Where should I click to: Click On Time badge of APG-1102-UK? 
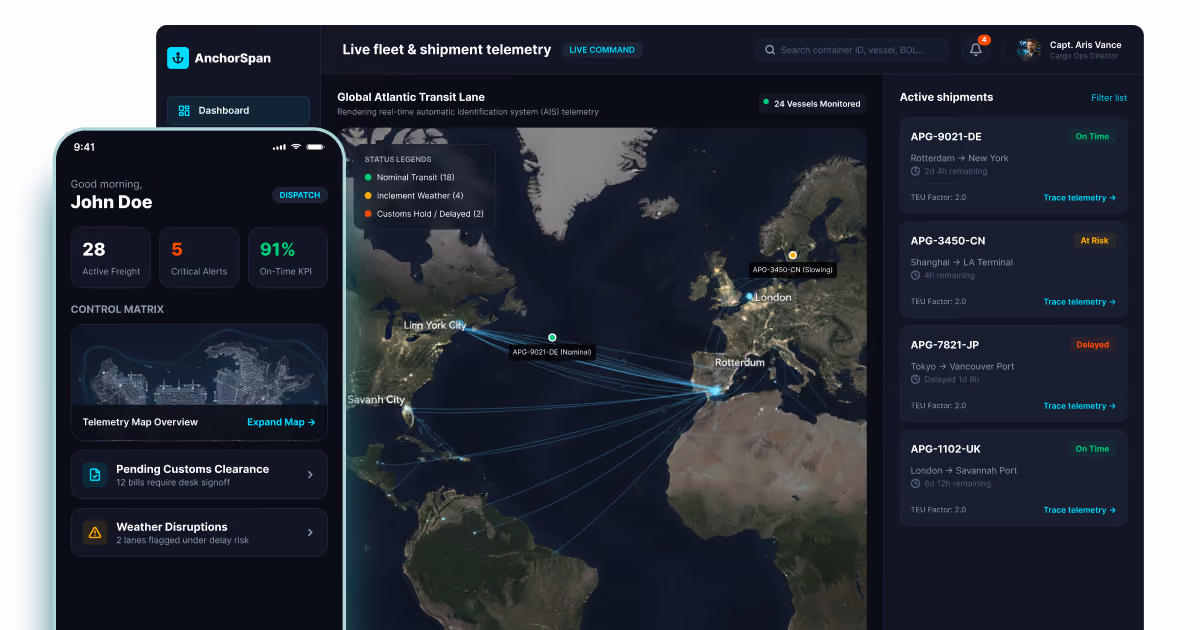1092,449
